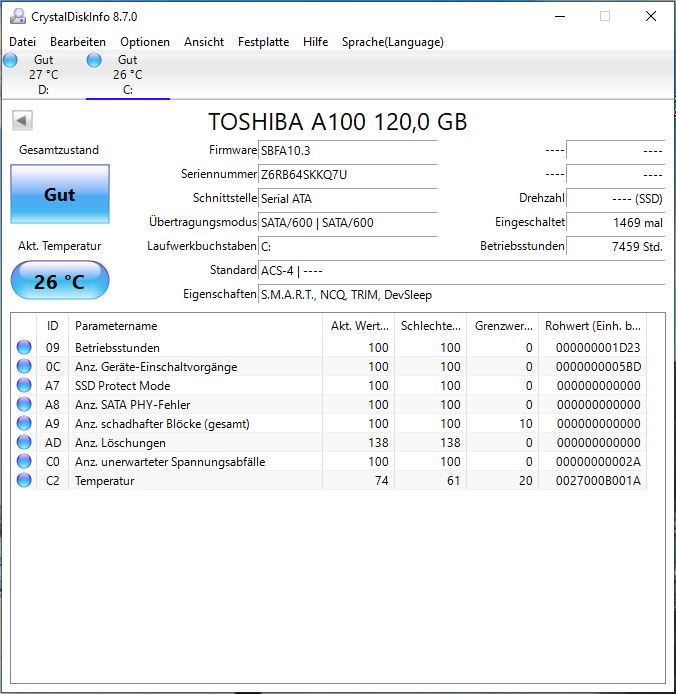The width and height of the screenshot is (676, 694).
Task: Open the Hilfe menu
Action: coord(316,42)
